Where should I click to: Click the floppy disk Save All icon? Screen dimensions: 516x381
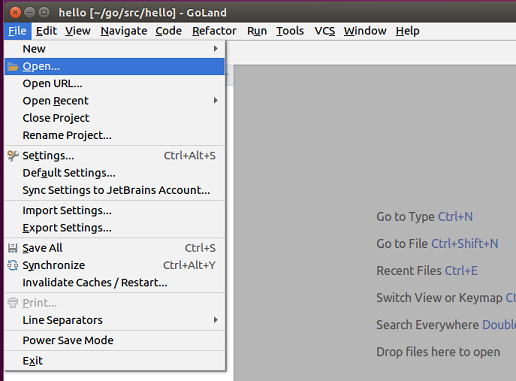point(13,248)
